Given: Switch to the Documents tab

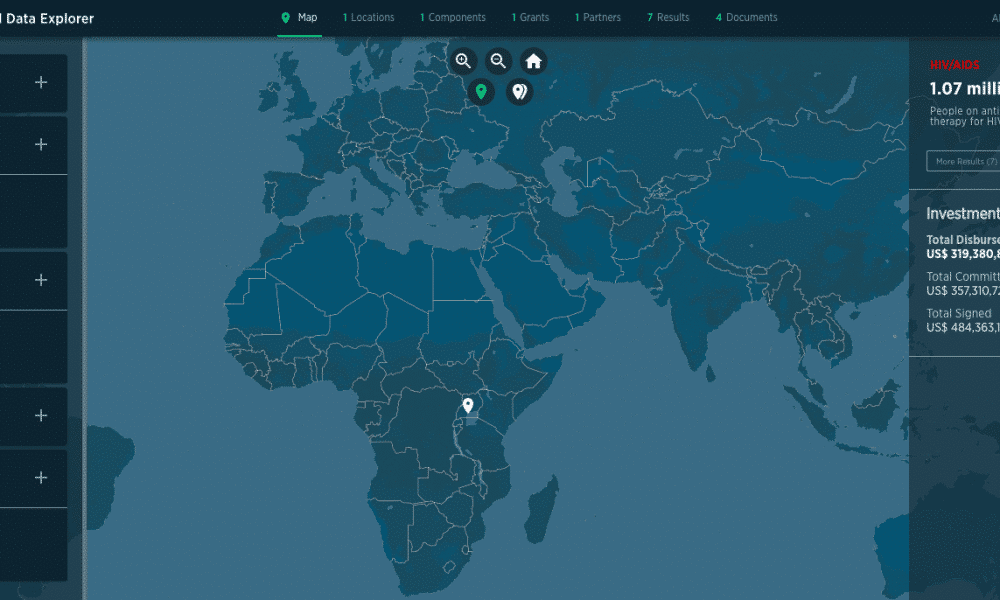Looking at the screenshot, I should [746, 17].
